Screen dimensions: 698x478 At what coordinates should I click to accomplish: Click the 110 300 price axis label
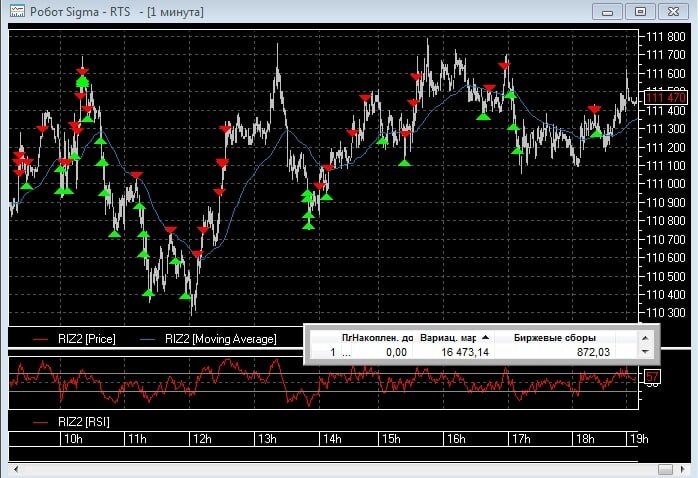[x=666, y=313]
